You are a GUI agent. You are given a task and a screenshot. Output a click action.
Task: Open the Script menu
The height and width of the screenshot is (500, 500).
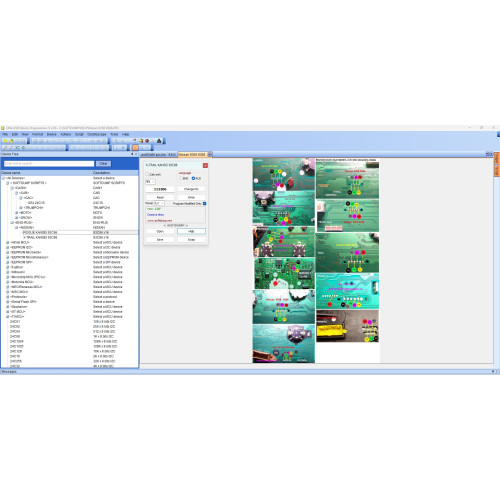pos(79,134)
